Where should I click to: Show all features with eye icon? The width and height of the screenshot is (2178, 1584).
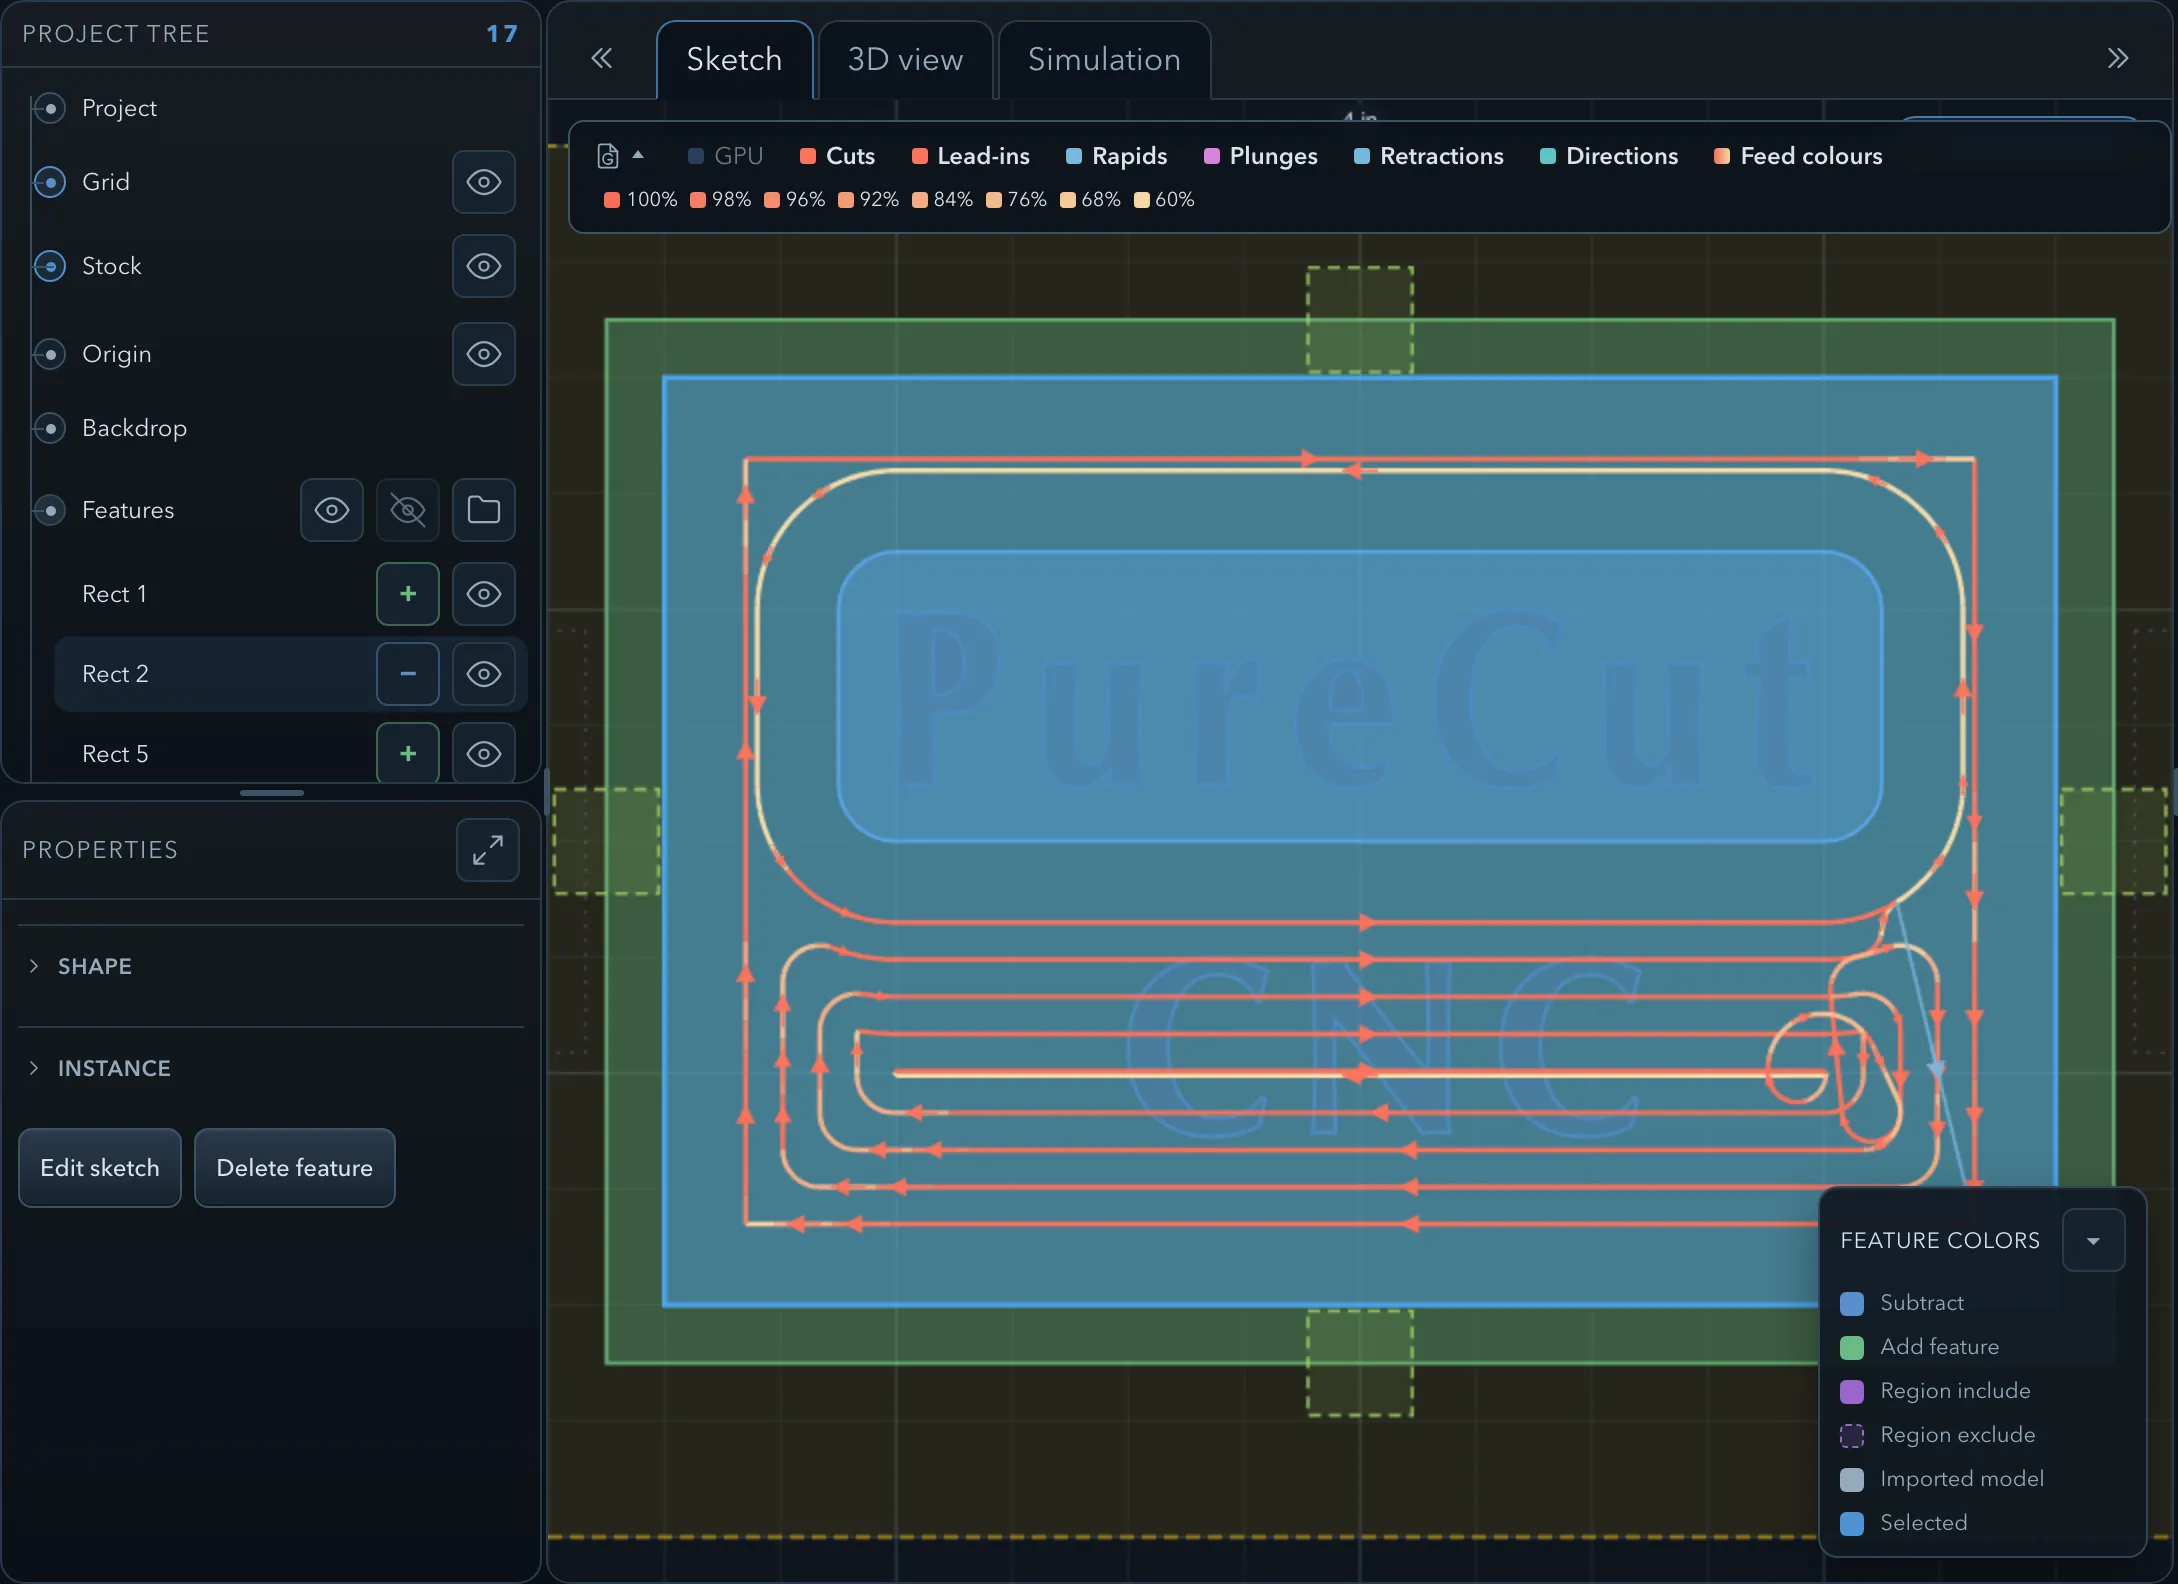[x=332, y=510]
